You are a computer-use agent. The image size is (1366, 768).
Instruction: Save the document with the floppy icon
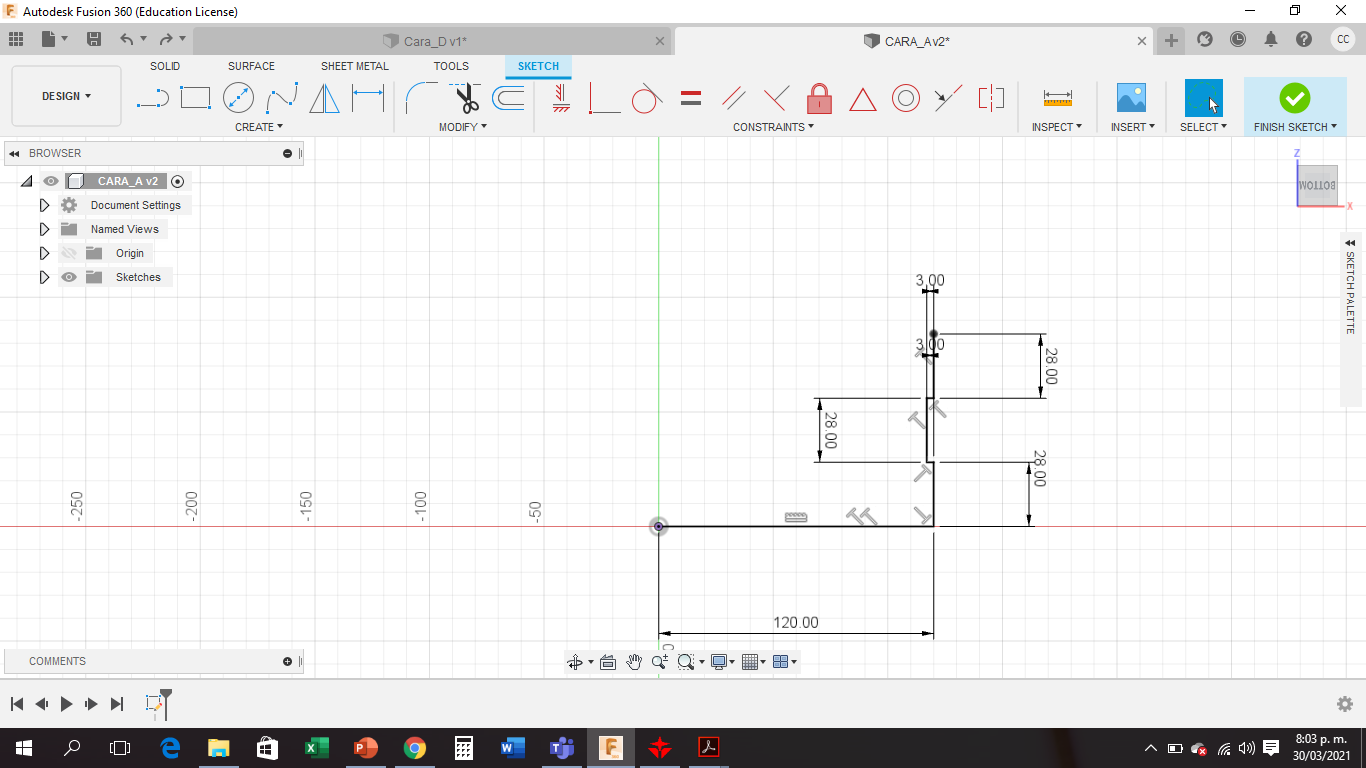(x=94, y=39)
